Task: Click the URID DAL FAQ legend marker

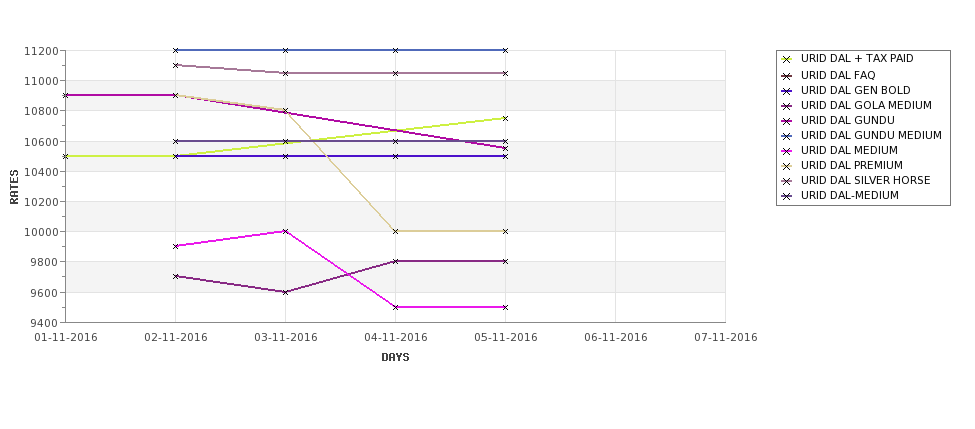Action: [x=787, y=76]
